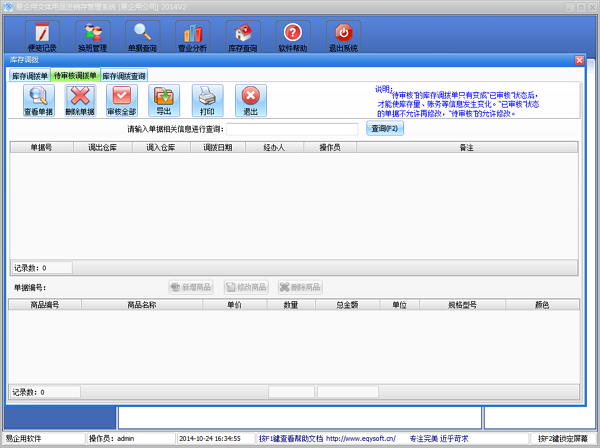Click 单据编号 label above product table
This screenshot has height=448, width=600.
point(30,288)
